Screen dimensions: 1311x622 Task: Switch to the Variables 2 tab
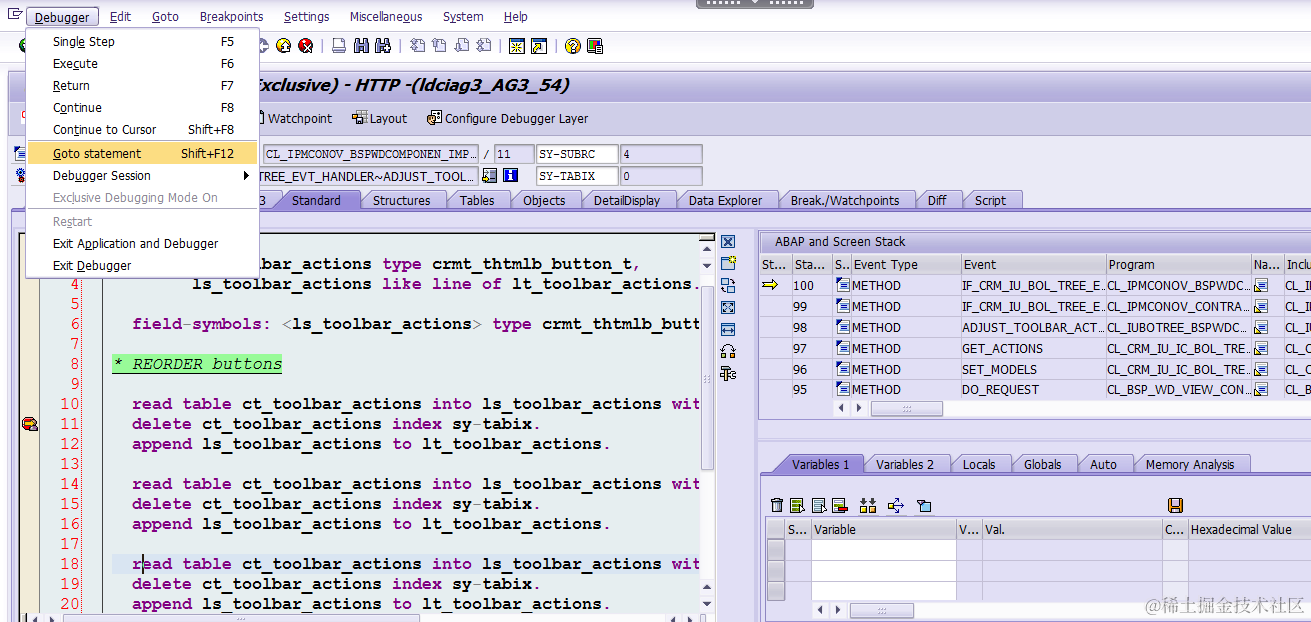904,464
